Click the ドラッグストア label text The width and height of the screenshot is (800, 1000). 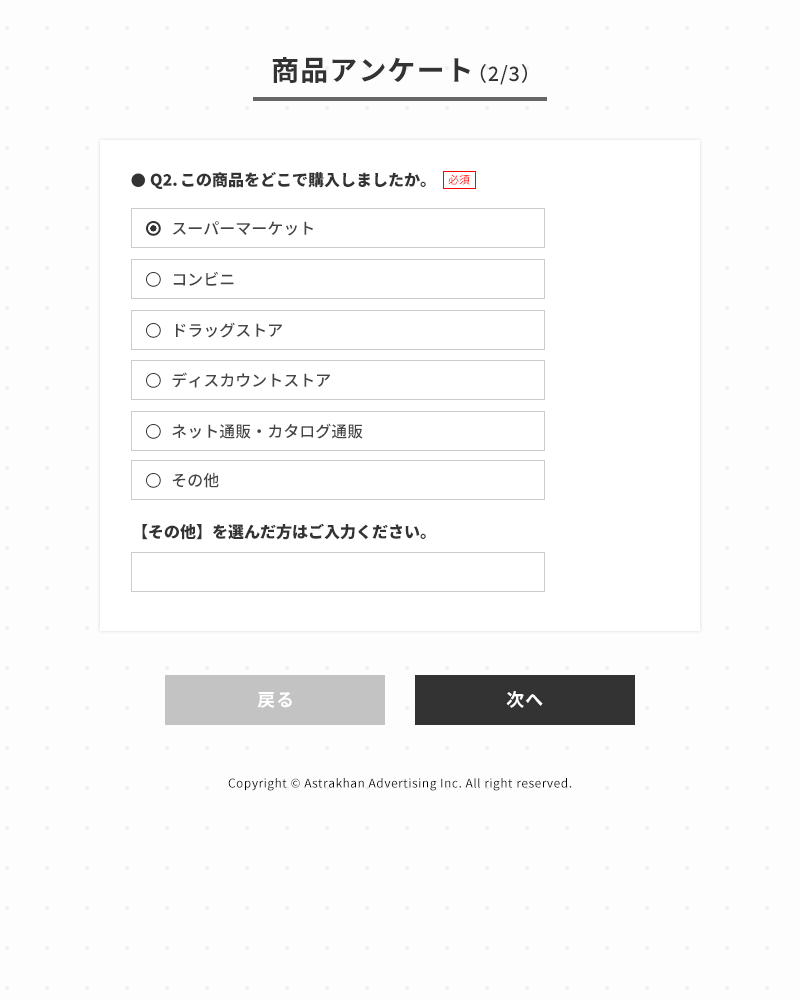click(227, 330)
